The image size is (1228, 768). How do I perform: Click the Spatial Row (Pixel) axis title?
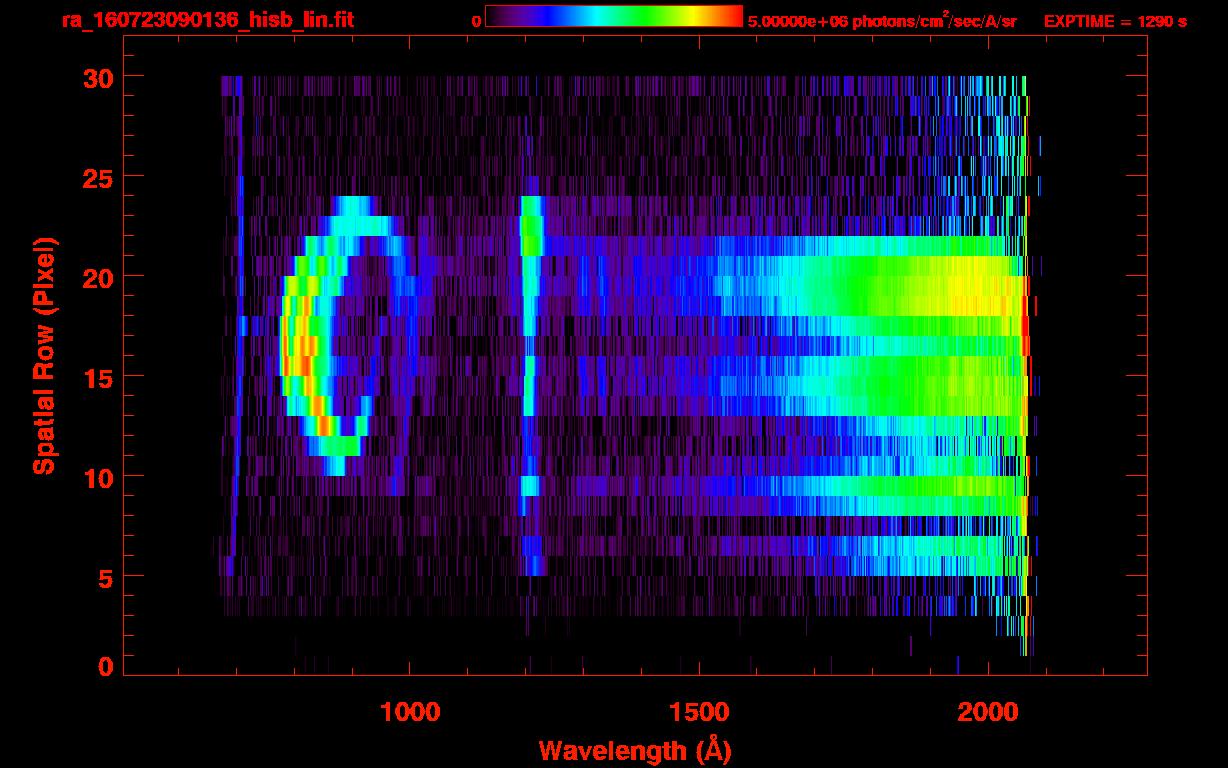[43, 356]
